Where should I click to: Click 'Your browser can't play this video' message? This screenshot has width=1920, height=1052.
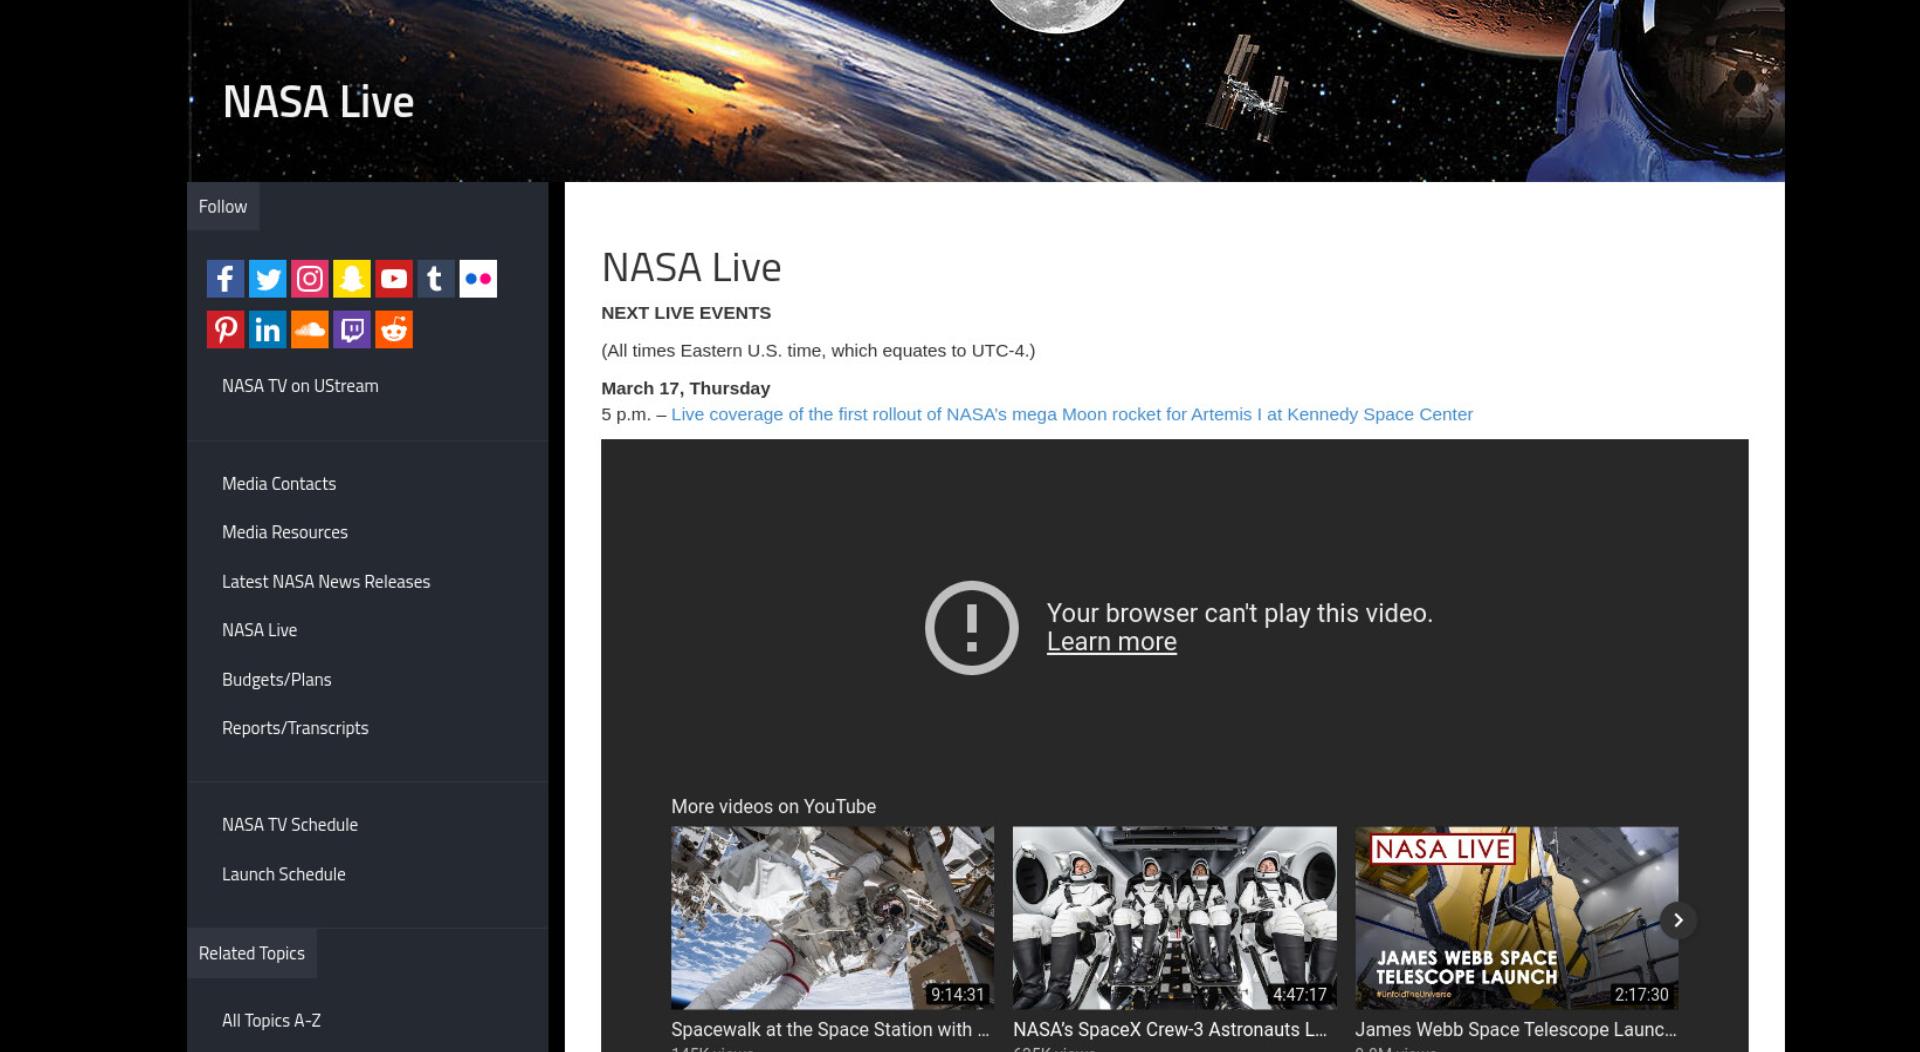coord(1240,613)
